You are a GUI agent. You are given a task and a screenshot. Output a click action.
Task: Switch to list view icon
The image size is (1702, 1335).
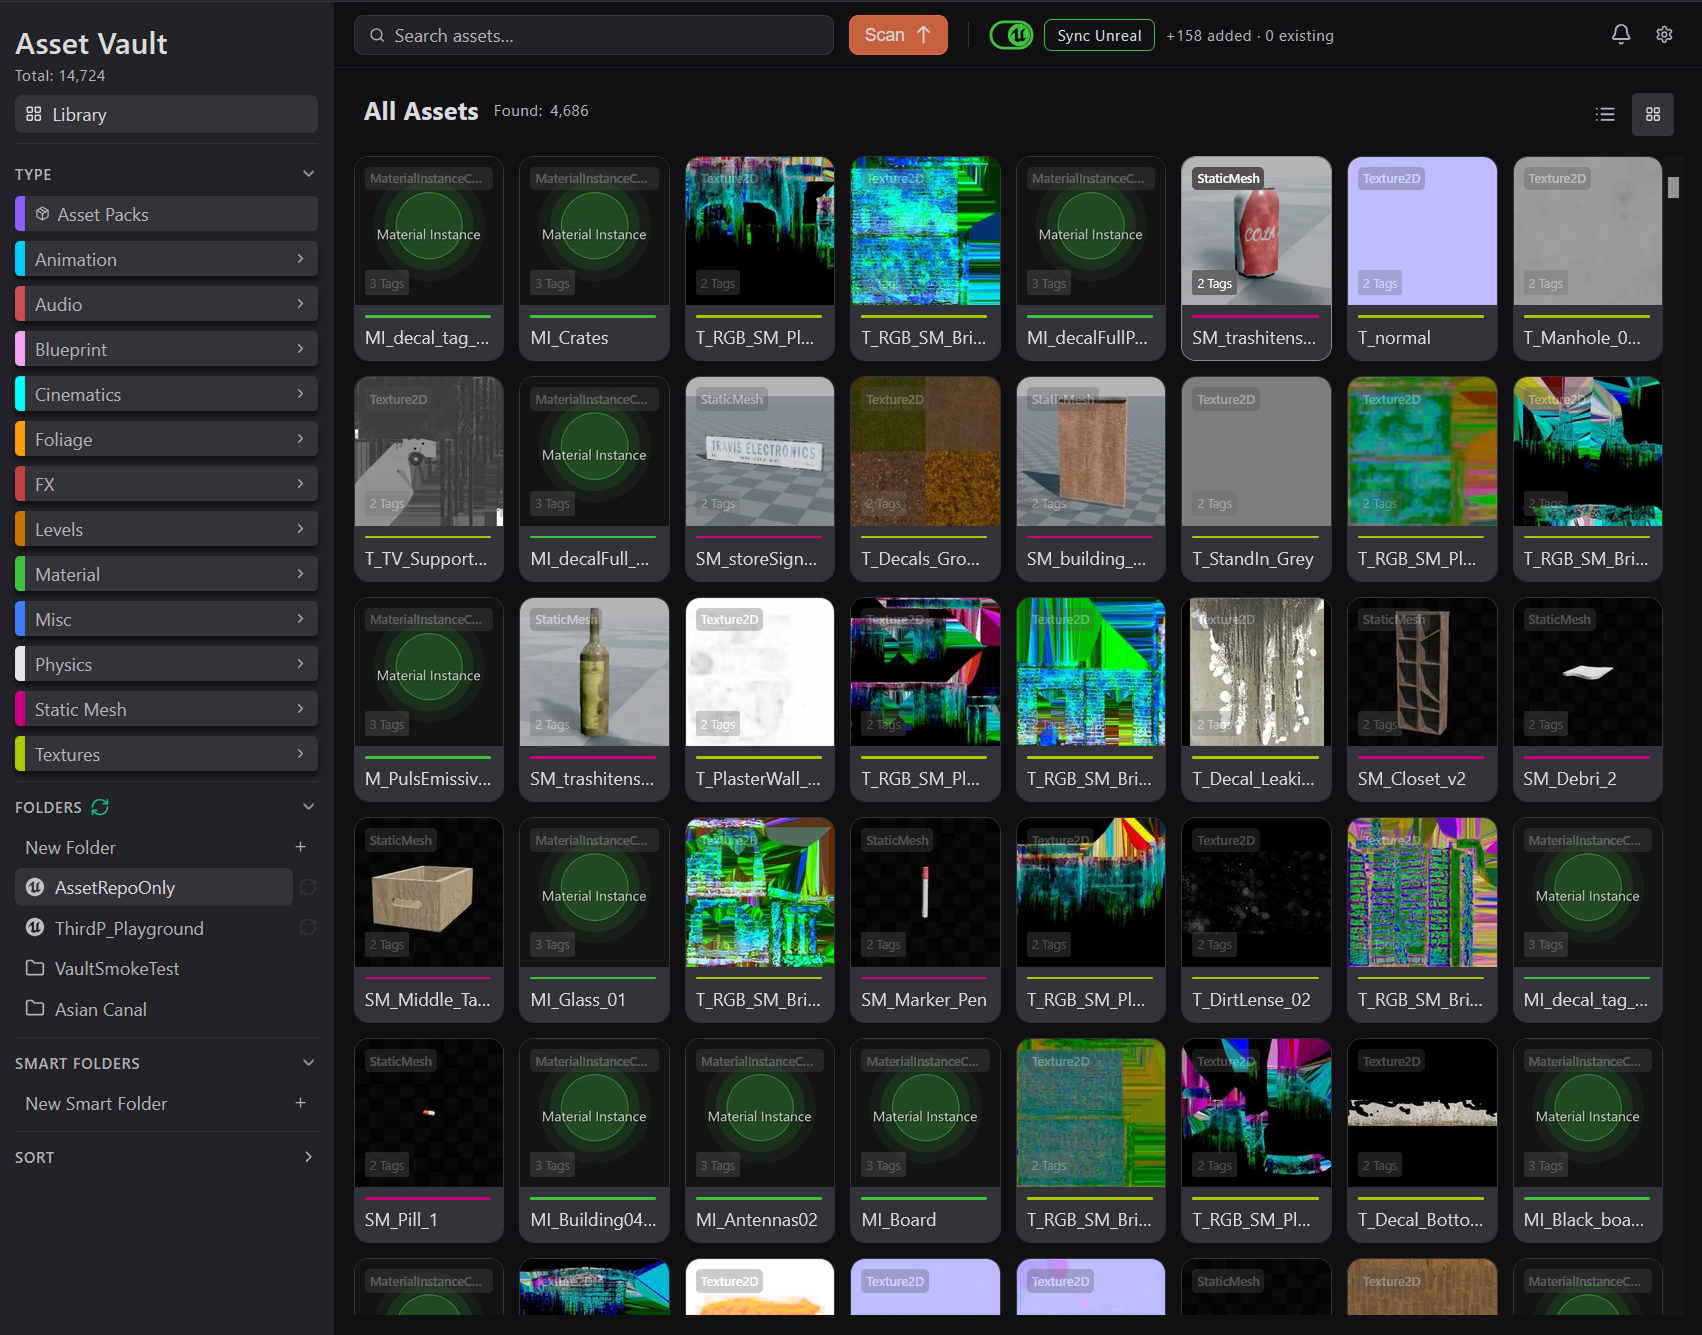click(x=1605, y=114)
